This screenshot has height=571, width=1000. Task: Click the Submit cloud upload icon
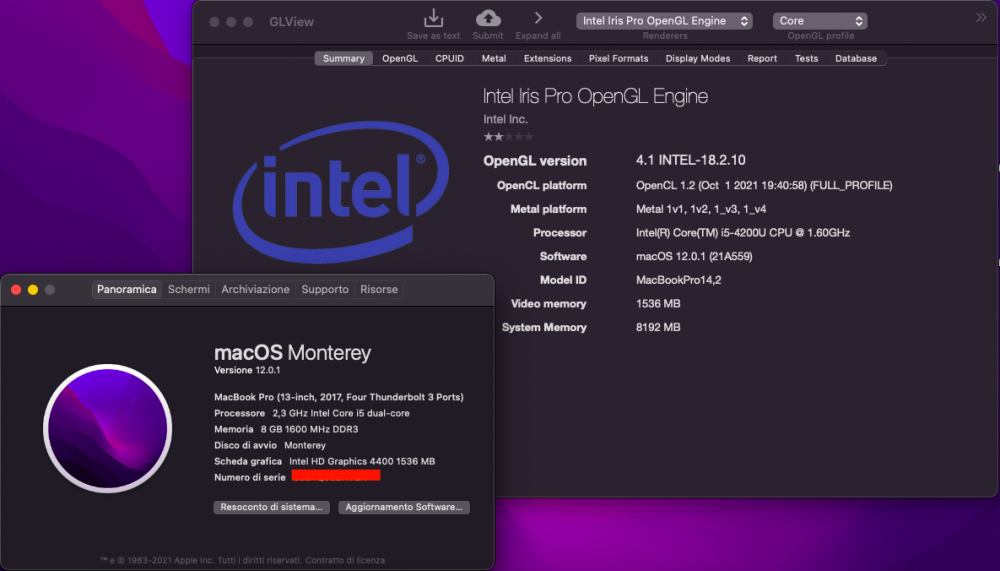[x=488, y=18]
